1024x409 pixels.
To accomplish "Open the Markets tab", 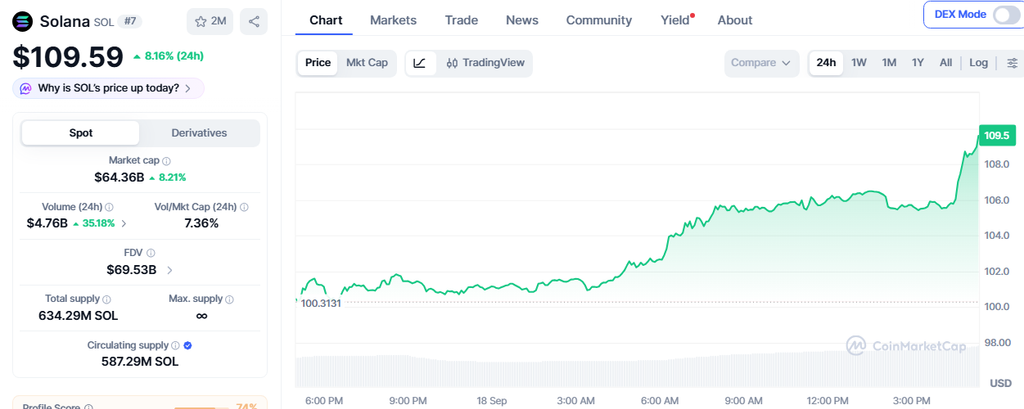I will pos(393,20).
